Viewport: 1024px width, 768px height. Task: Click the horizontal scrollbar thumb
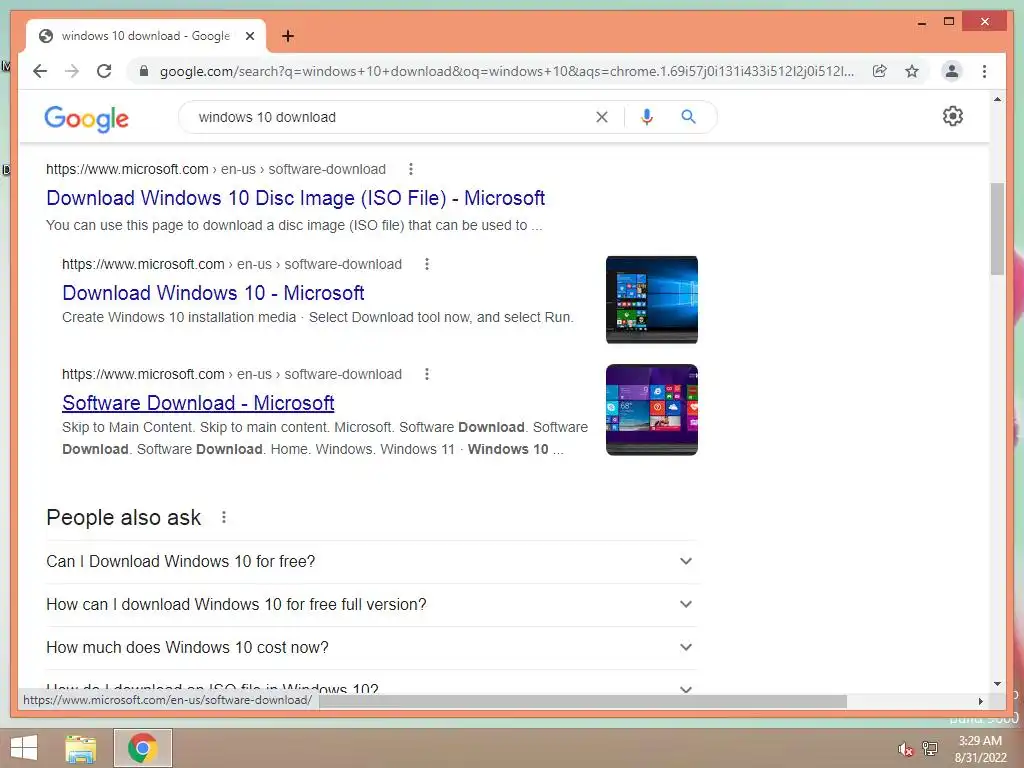click(x=583, y=701)
